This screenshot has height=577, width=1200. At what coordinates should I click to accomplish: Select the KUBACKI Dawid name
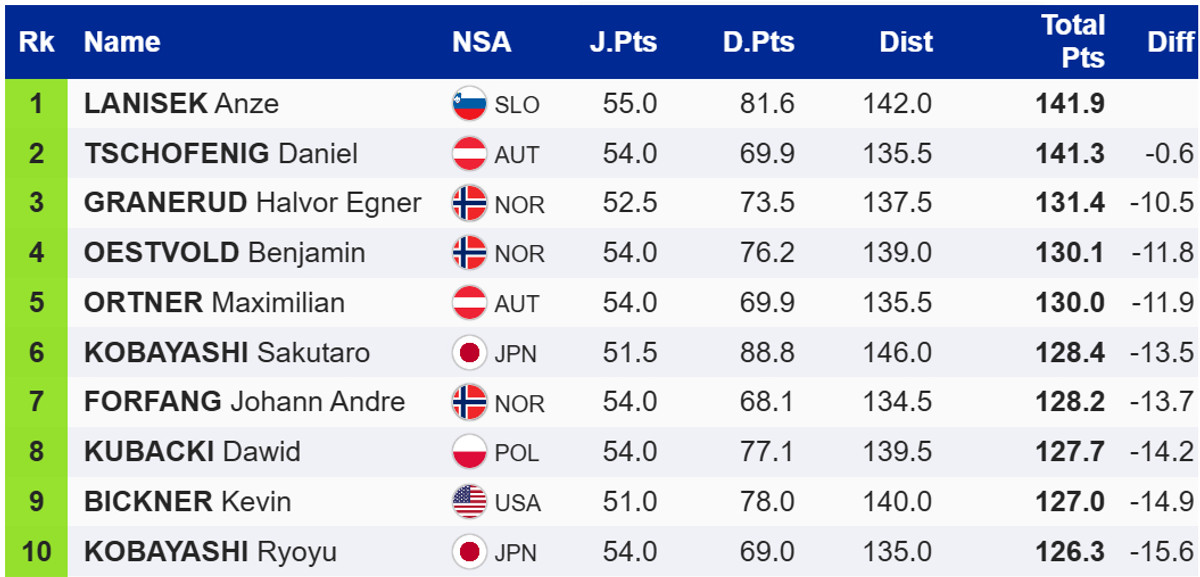point(192,452)
